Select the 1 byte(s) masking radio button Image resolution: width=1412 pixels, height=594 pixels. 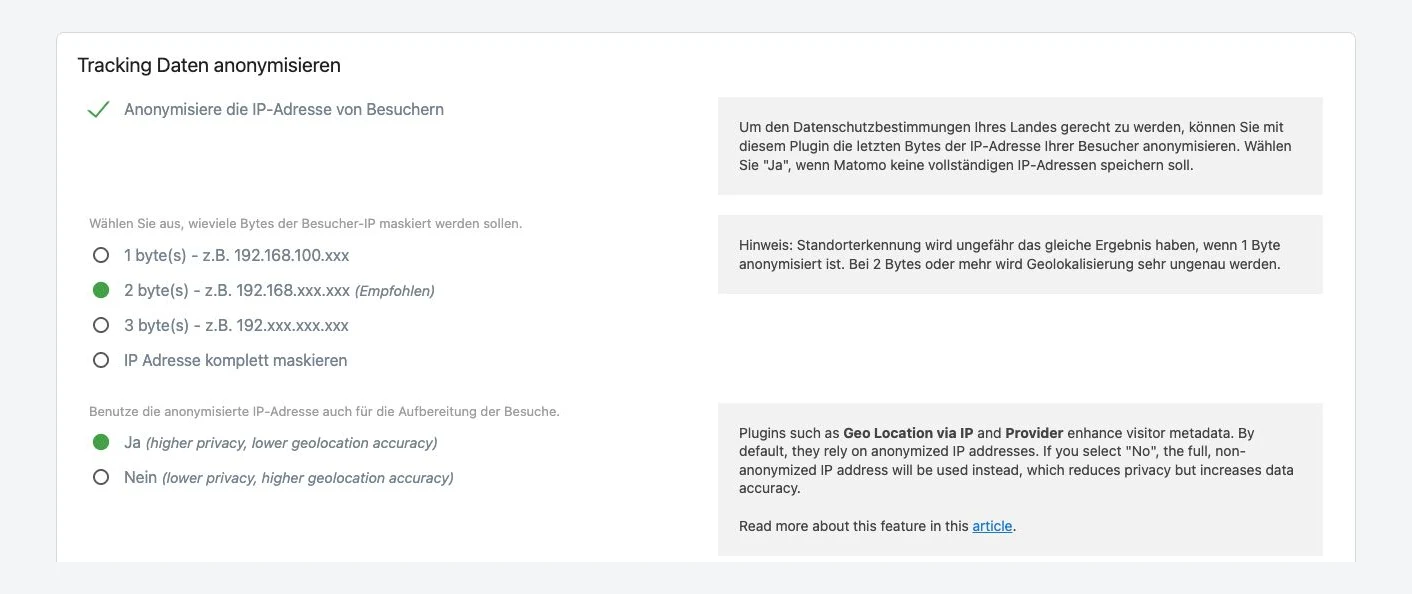101,255
